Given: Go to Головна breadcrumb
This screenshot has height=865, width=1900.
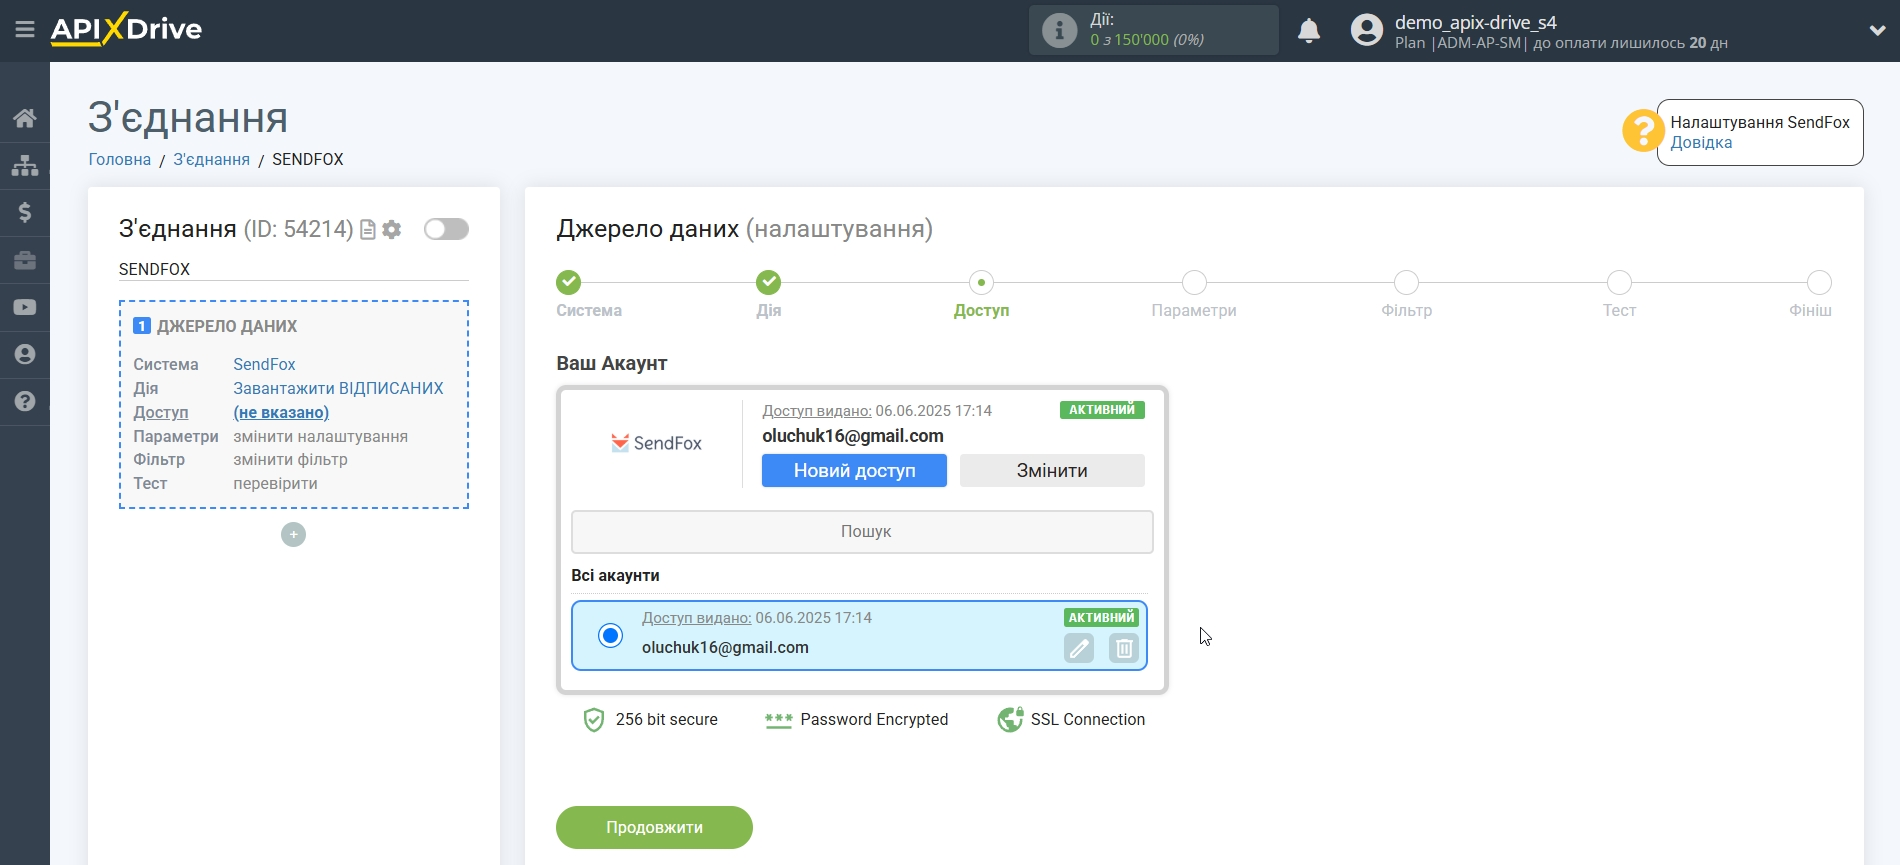Looking at the screenshot, I should [x=120, y=159].
